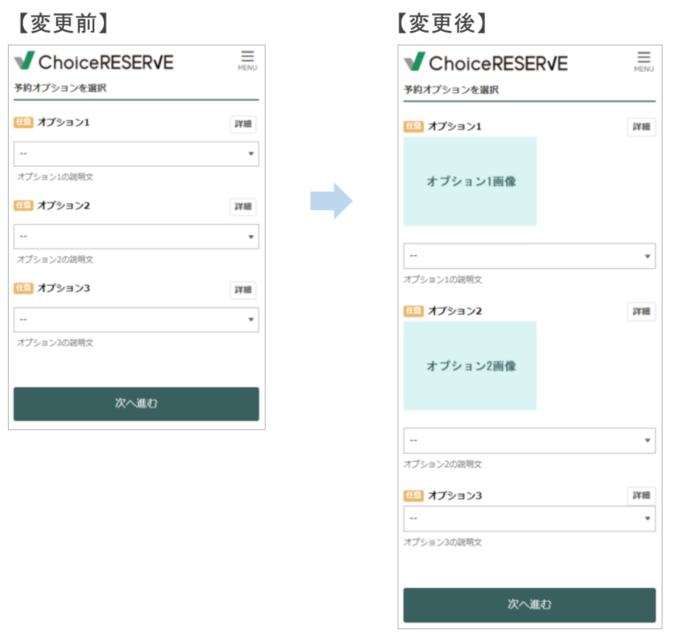Click the オプション1画像 thumbnail
The width and height of the screenshot is (673, 636).
pyautogui.click(x=470, y=181)
